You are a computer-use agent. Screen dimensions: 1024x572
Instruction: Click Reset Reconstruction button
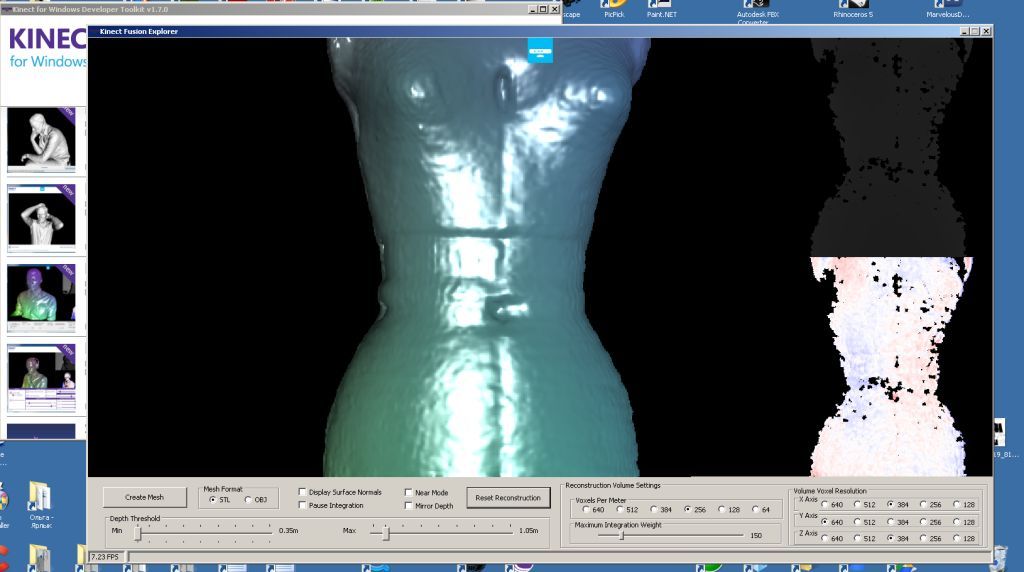pyautogui.click(x=508, y=498)
